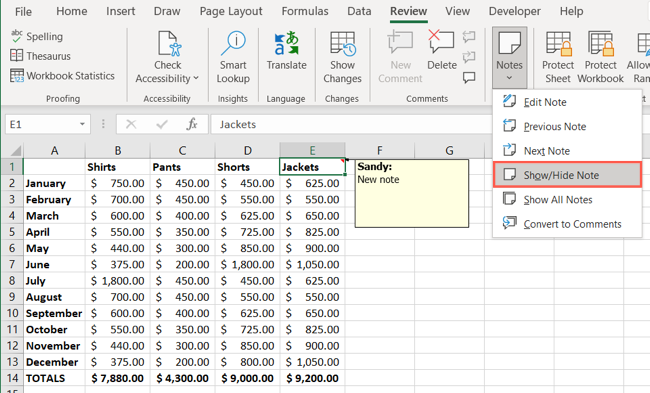Screen dimensions: 650x393
Task: Expand the Name Box dropdown arrow
Action: [82, 124]
